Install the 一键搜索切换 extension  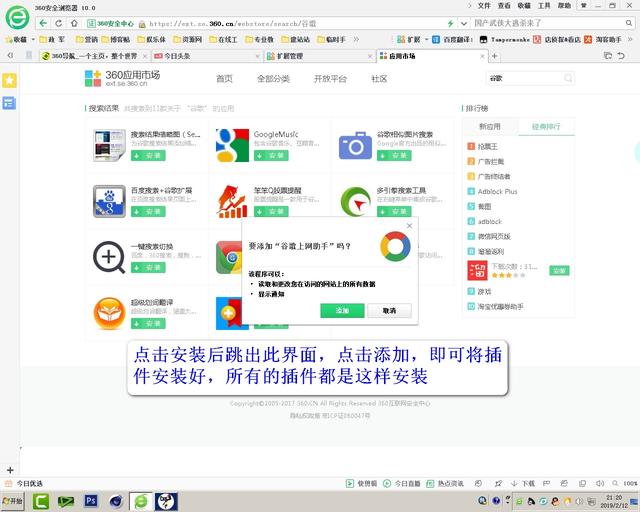(x=148, y=267)
